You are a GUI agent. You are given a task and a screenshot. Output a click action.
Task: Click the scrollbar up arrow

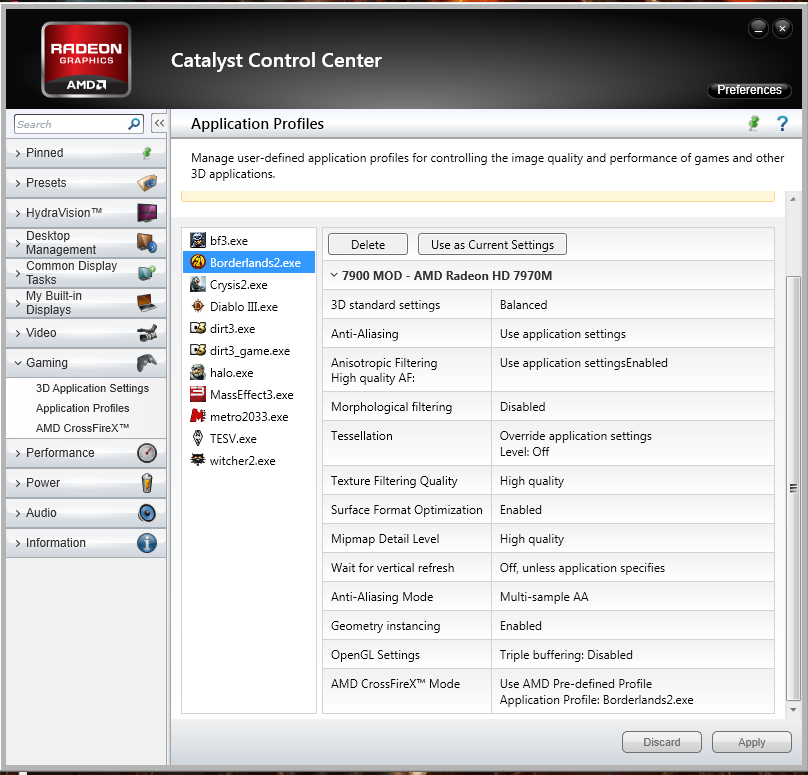coord(793,199)
